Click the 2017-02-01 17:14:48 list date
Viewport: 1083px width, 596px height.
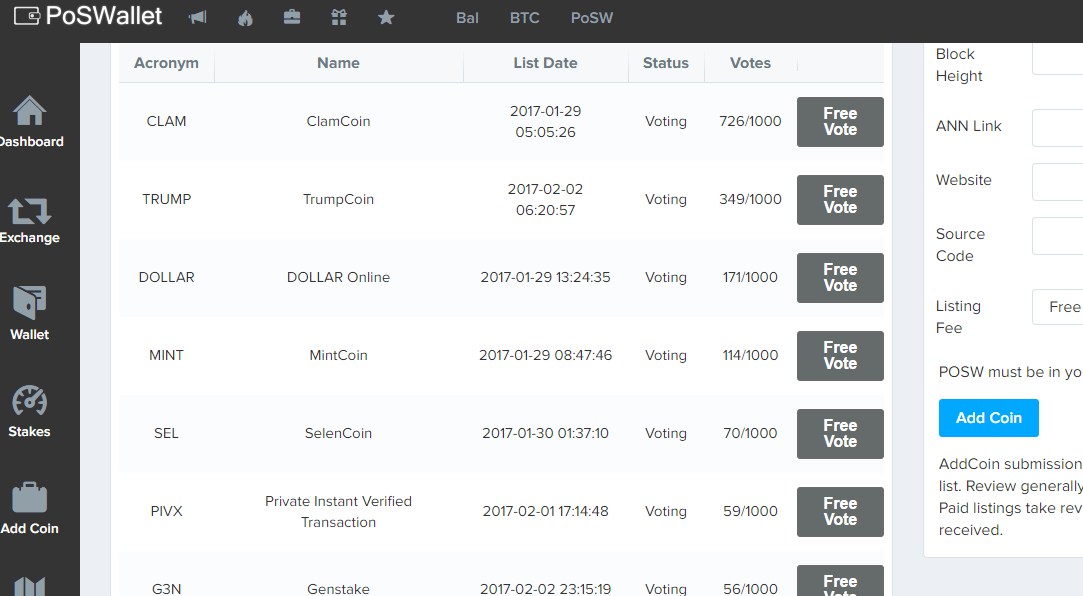[x=545, y=512]
